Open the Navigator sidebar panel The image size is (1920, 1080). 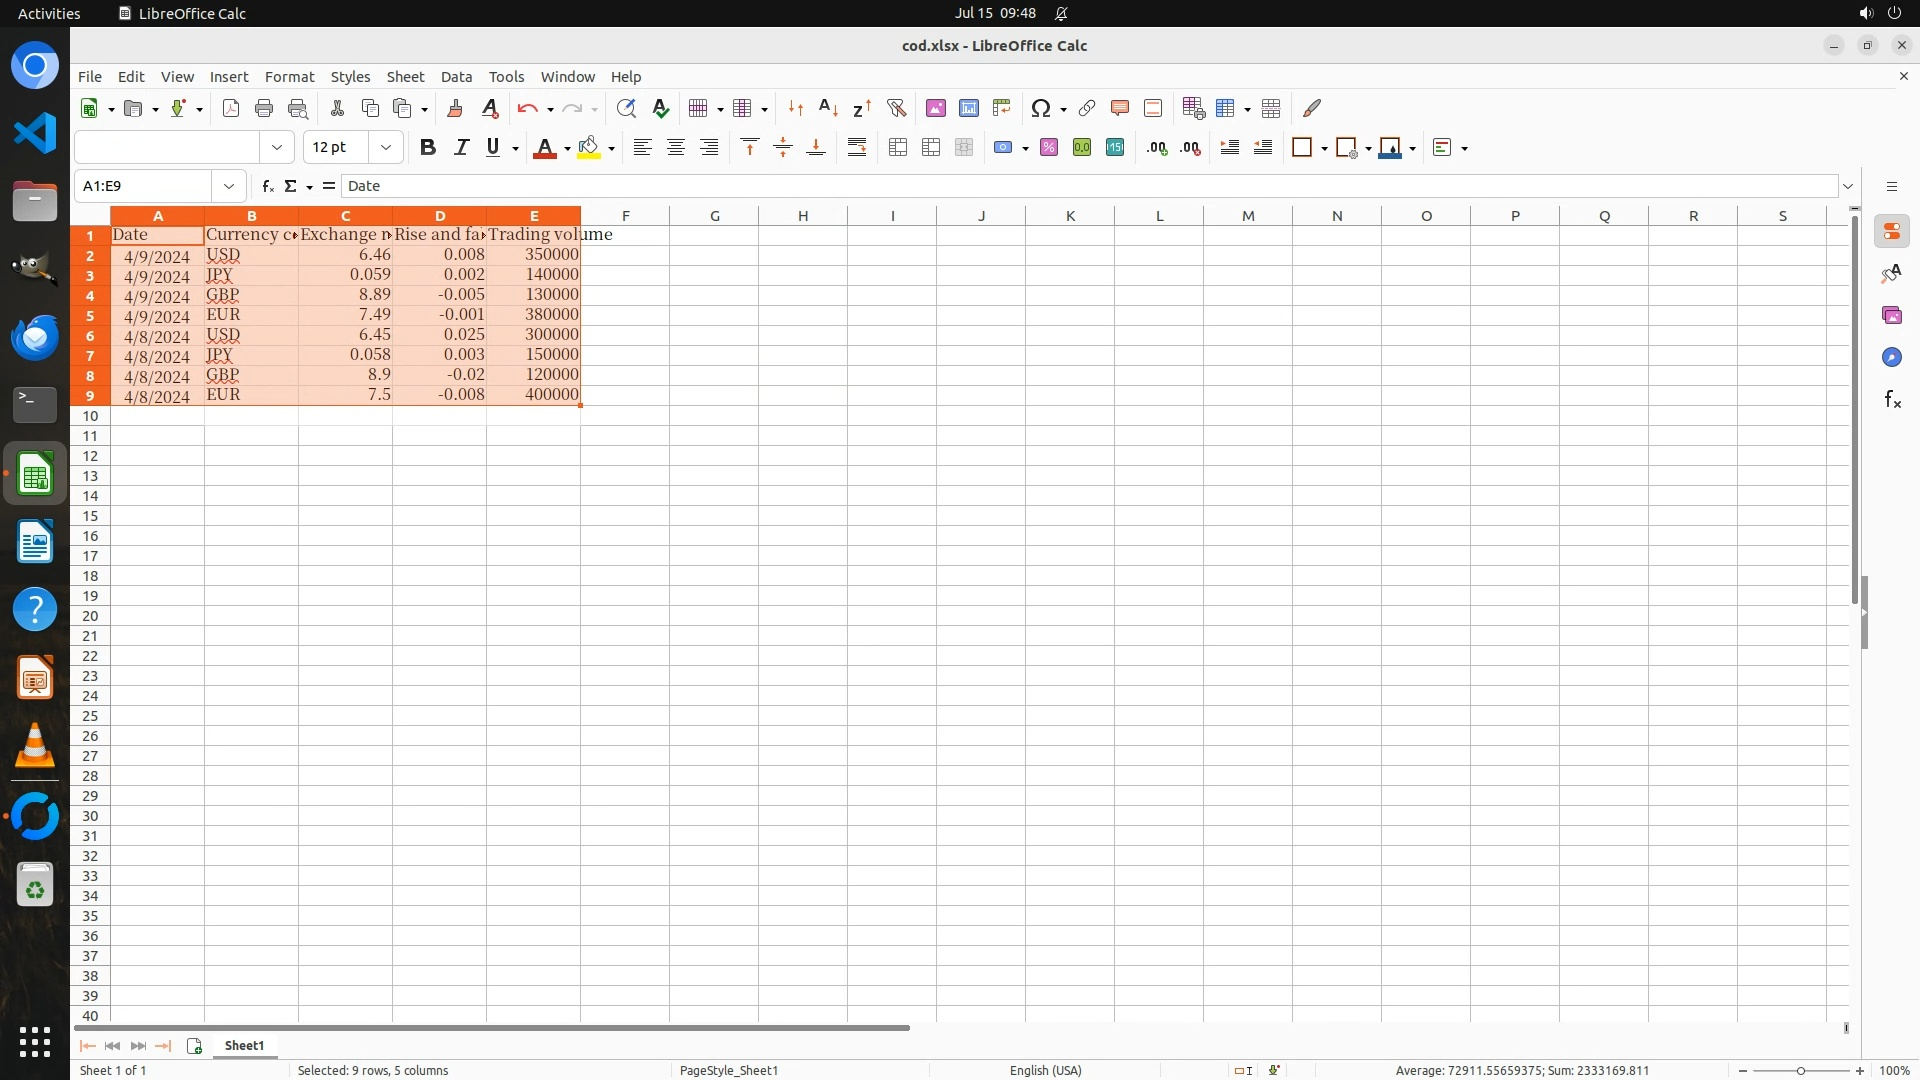tap(1891, 357)
